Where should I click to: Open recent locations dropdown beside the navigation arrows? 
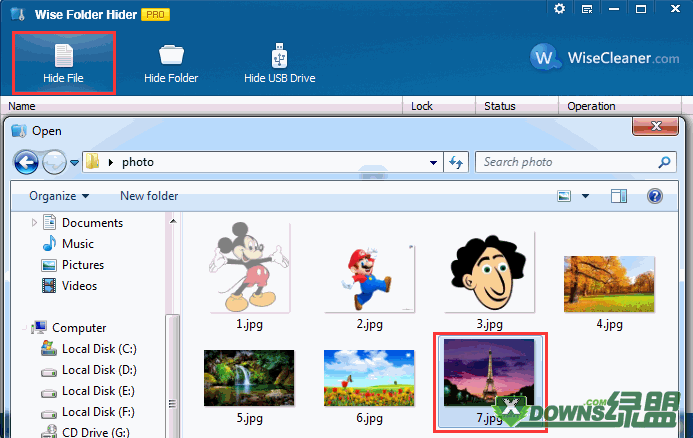[x=75, y=163]
